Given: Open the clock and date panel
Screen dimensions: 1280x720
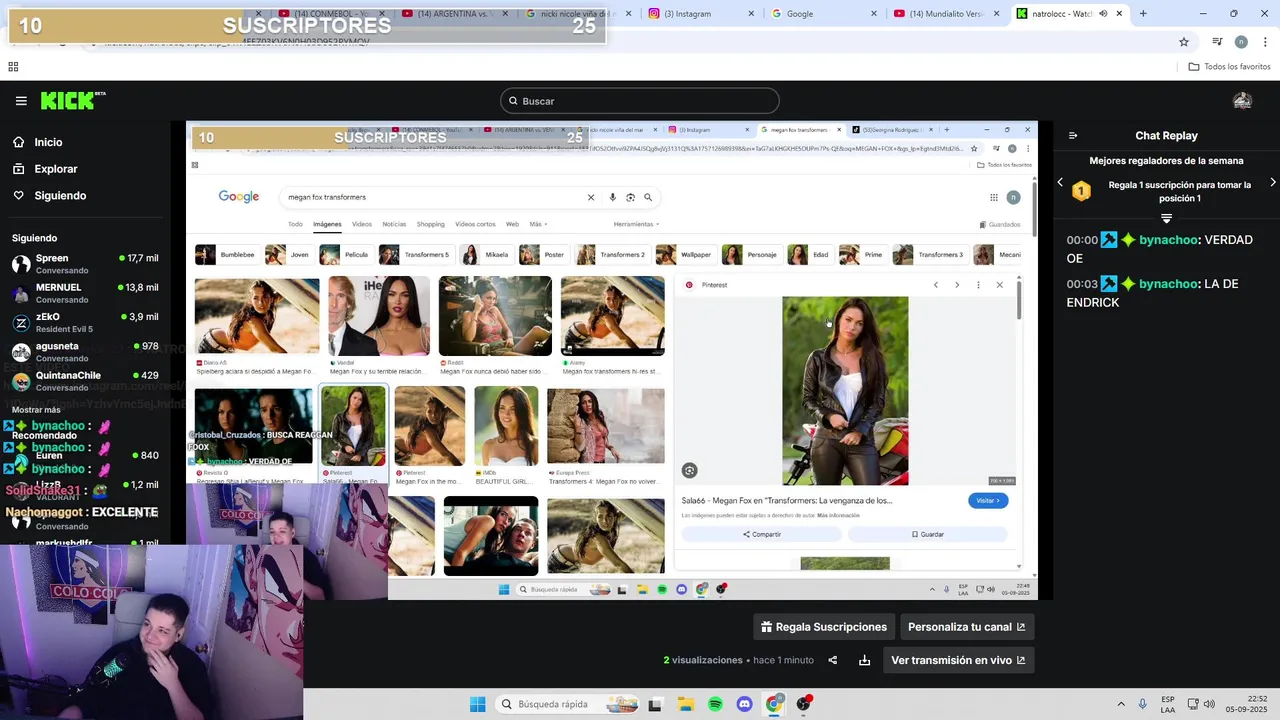Looking at the screenshot, I should 1249,704.
